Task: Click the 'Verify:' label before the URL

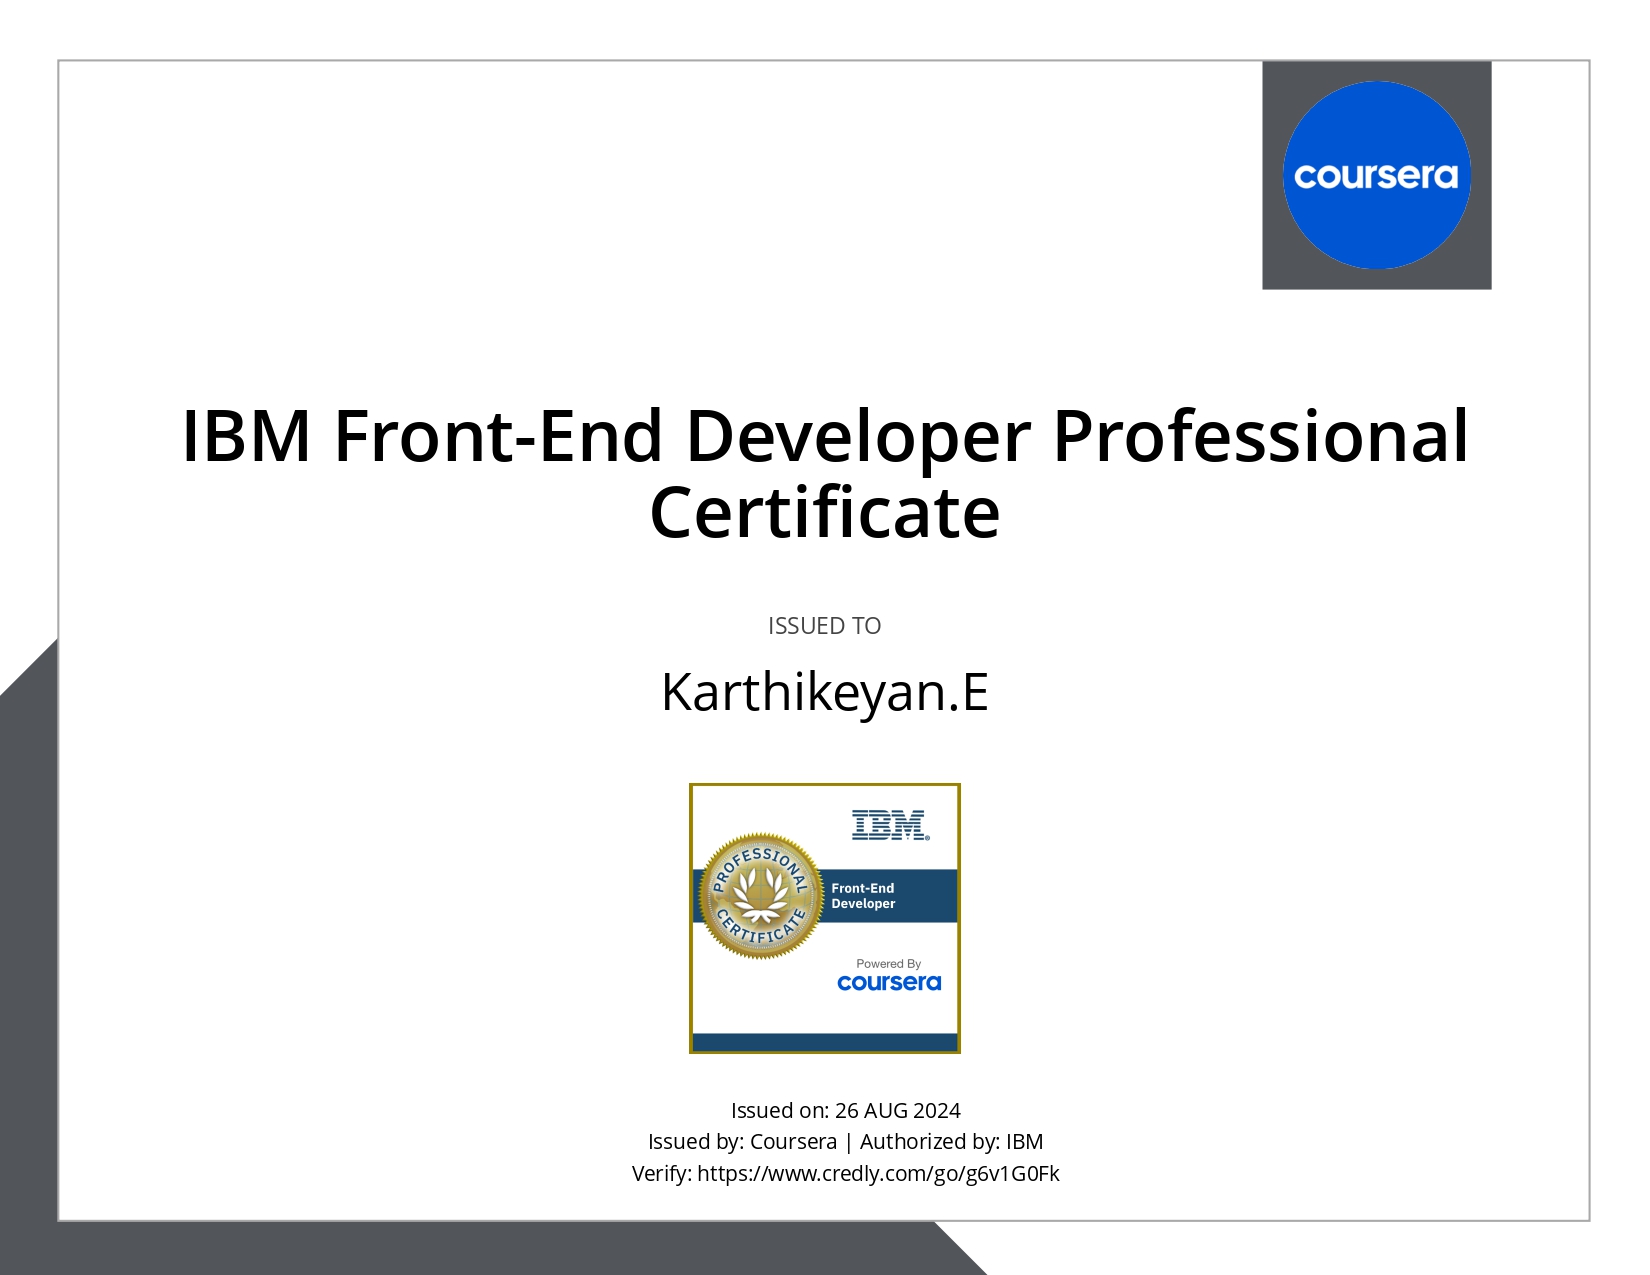Action: [x=661, y=1173]
